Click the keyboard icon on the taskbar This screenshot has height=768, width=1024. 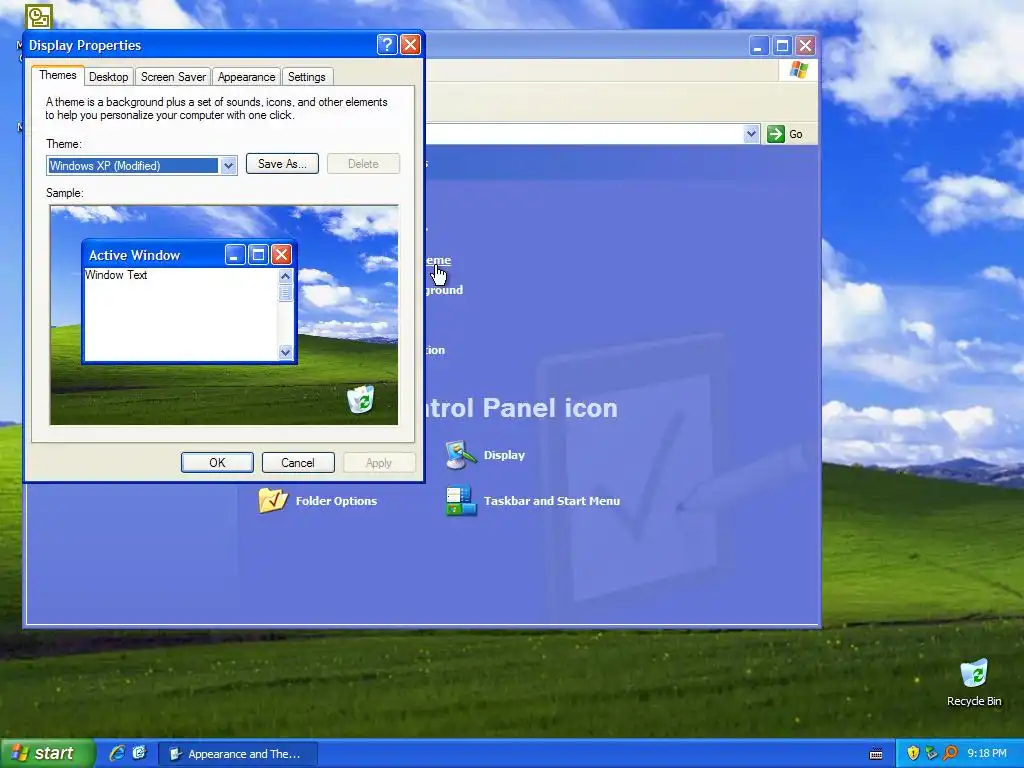click(876, 754)
